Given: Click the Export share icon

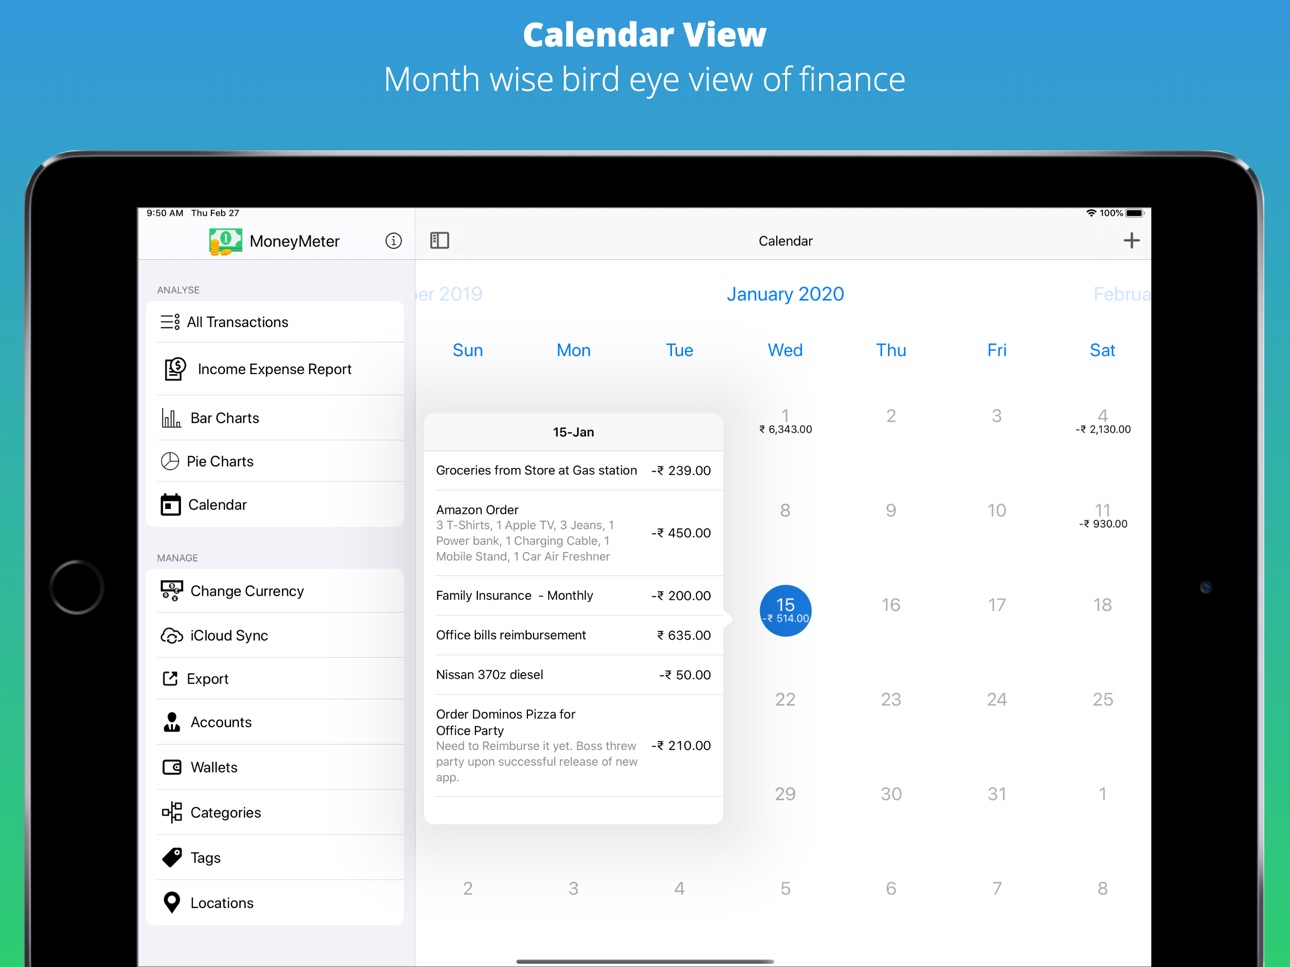Looking at the screenshot, I should click(170, 679).
